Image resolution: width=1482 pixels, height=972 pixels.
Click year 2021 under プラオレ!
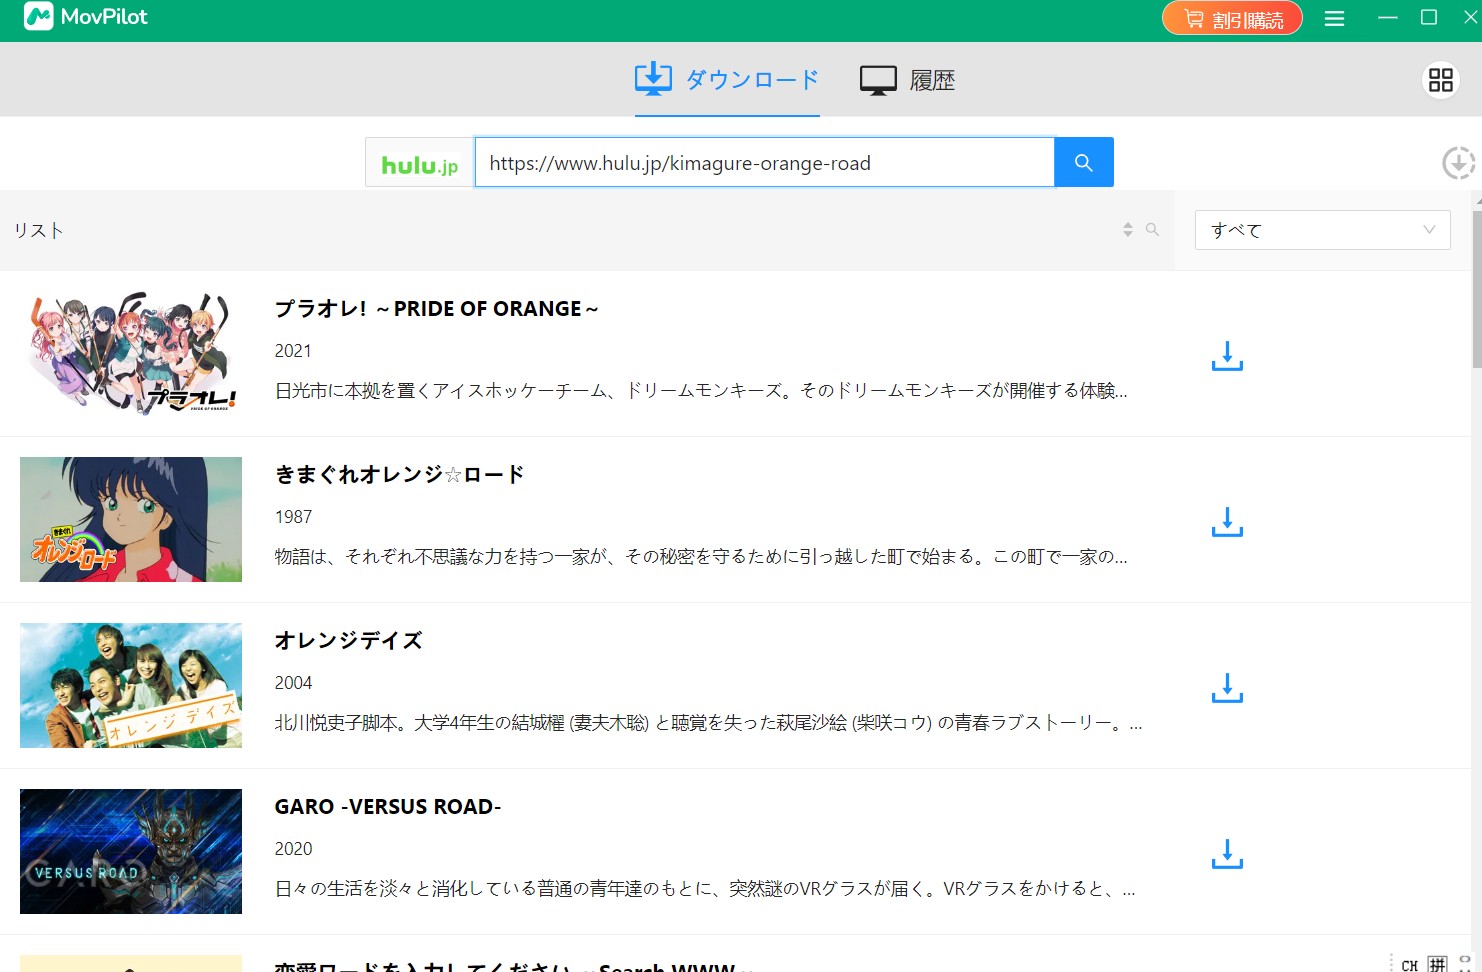(x=293, y=351)
